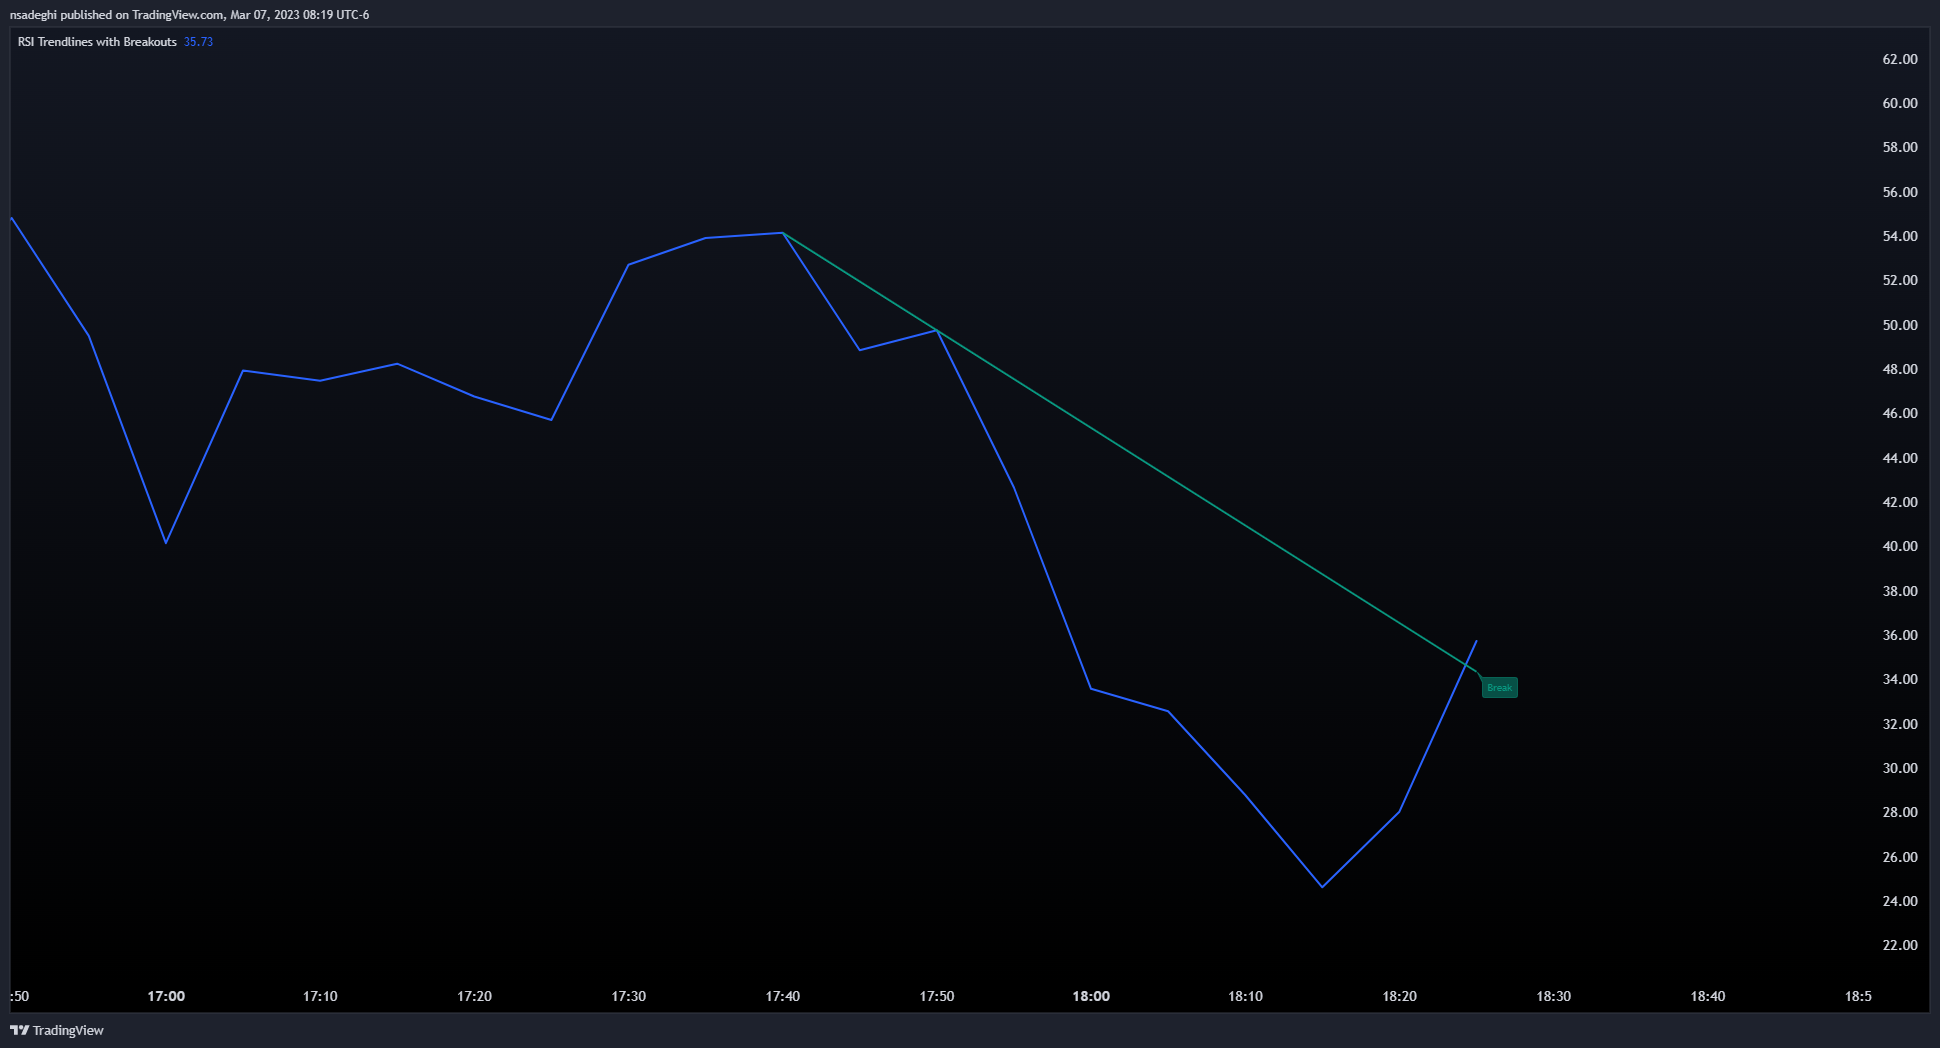1940x1048 pixels.
Task: Click the 30.00 price axis label
Action: (x=1900, y=768)
